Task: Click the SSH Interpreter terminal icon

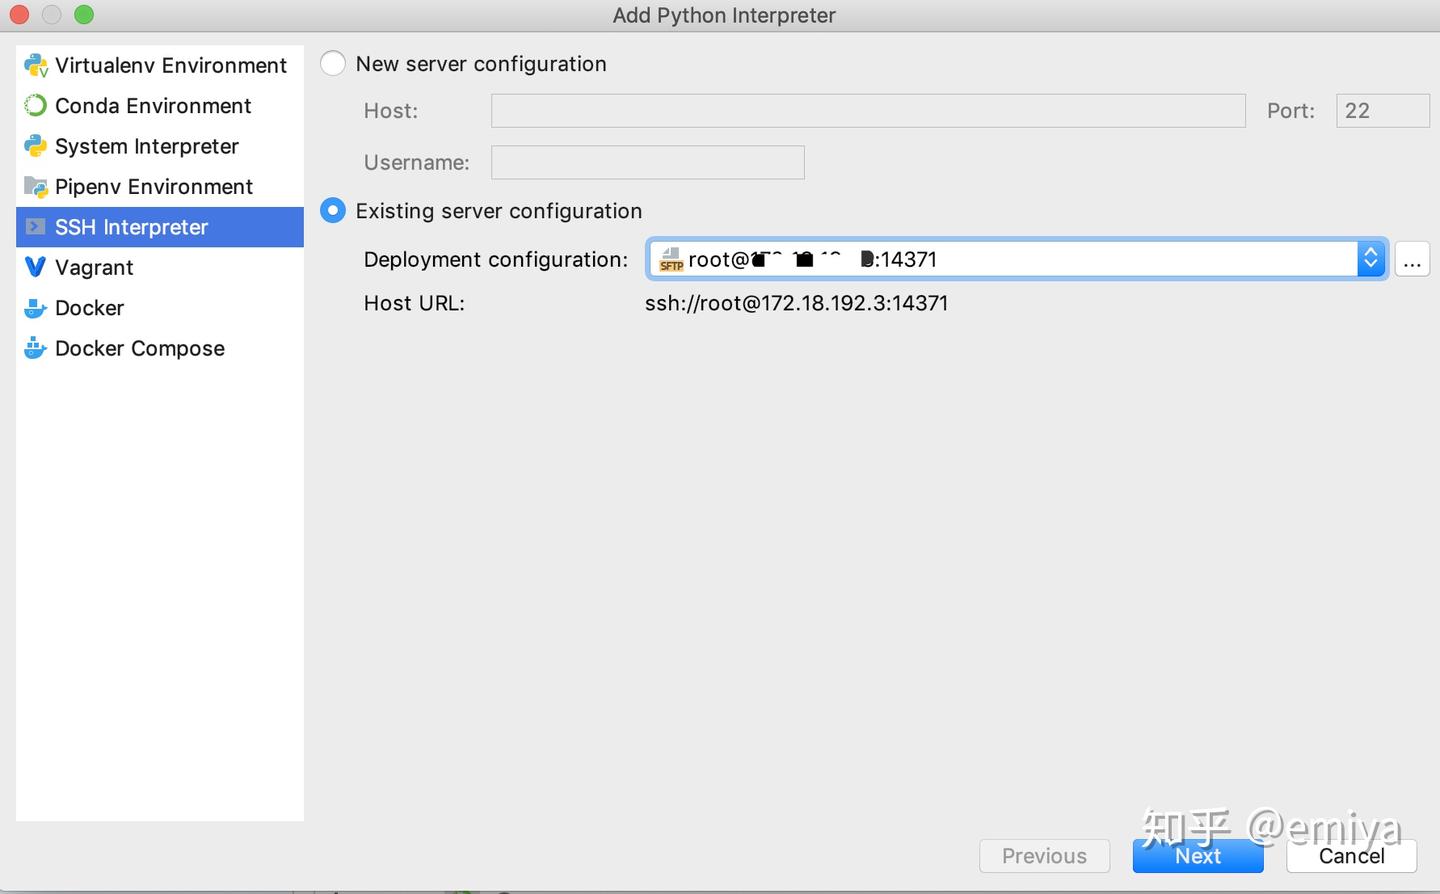Action: (x=36, y=227)
